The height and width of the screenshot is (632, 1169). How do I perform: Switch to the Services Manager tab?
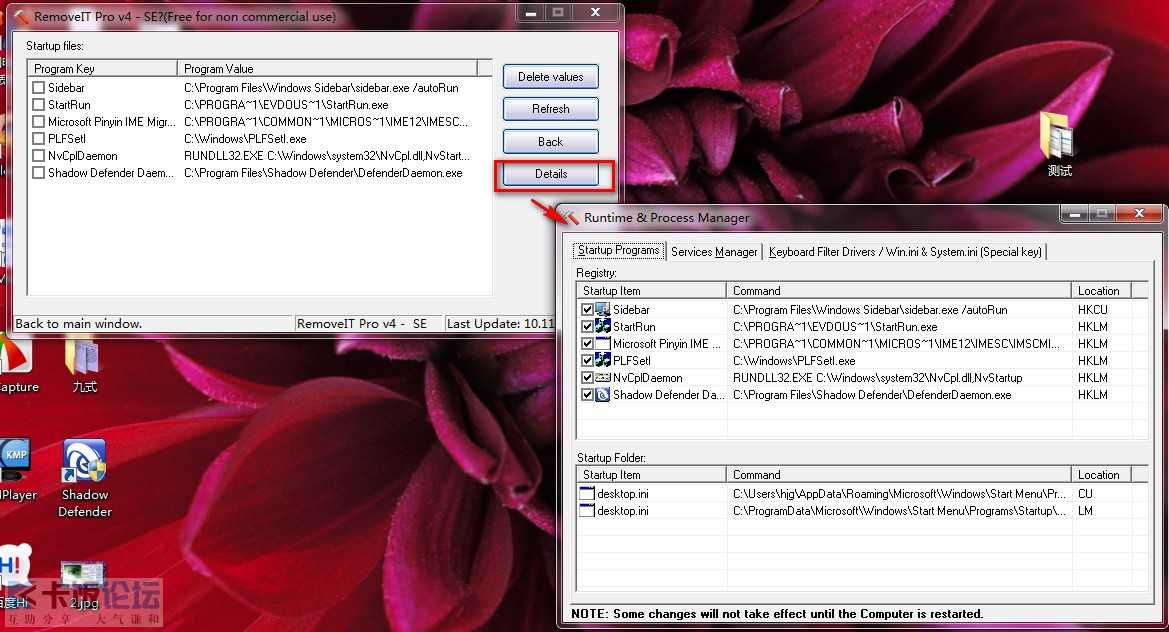(714, 252)
